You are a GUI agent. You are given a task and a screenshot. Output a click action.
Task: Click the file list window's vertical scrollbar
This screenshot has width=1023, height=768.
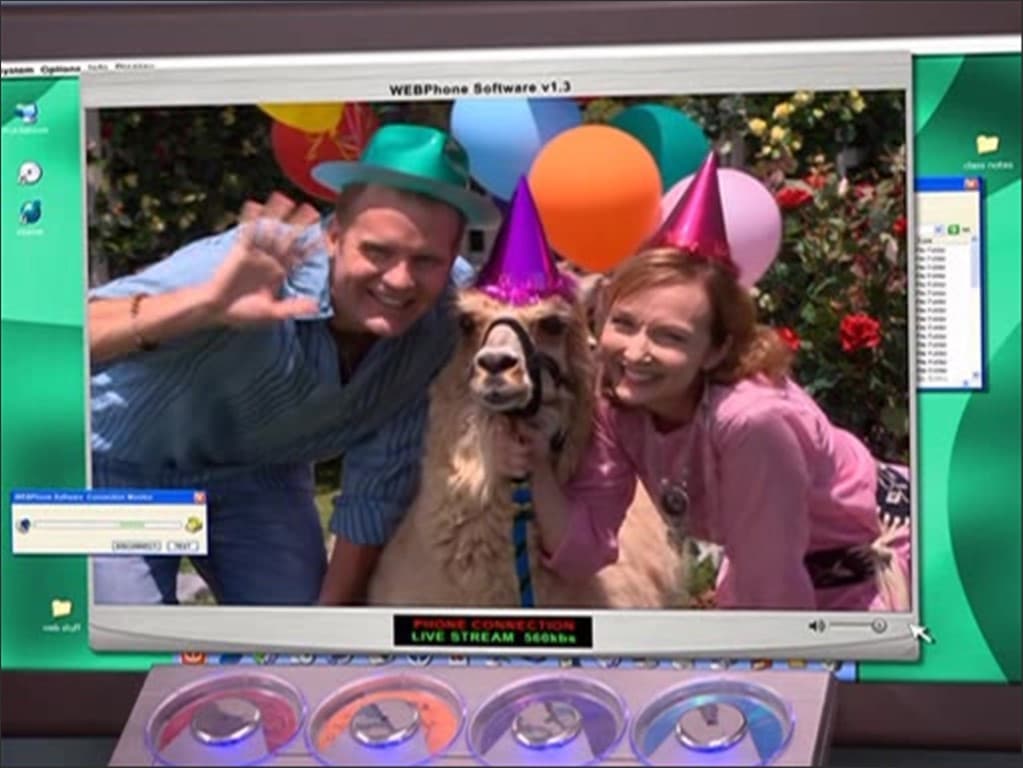pyautogui.click(x=974, y=309)
